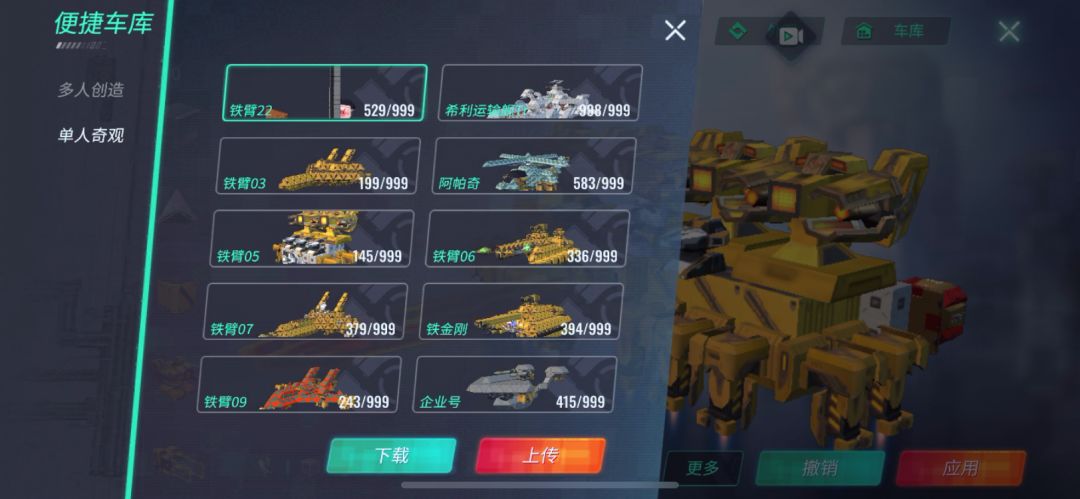Viewport: 1080px width, 499px height.
Task: Click the red 应用 apply button
Action: pos(960,469)
